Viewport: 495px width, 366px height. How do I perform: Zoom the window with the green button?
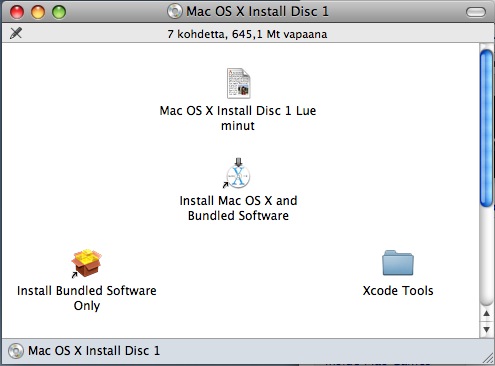tap(59, 12)
